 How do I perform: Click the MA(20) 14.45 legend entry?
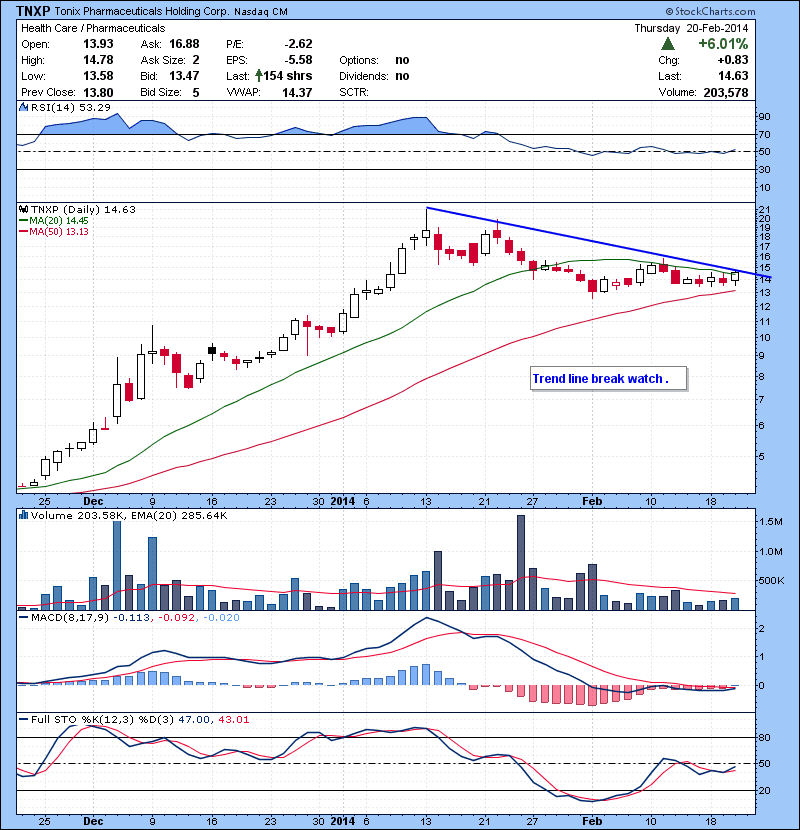(54, 221)
